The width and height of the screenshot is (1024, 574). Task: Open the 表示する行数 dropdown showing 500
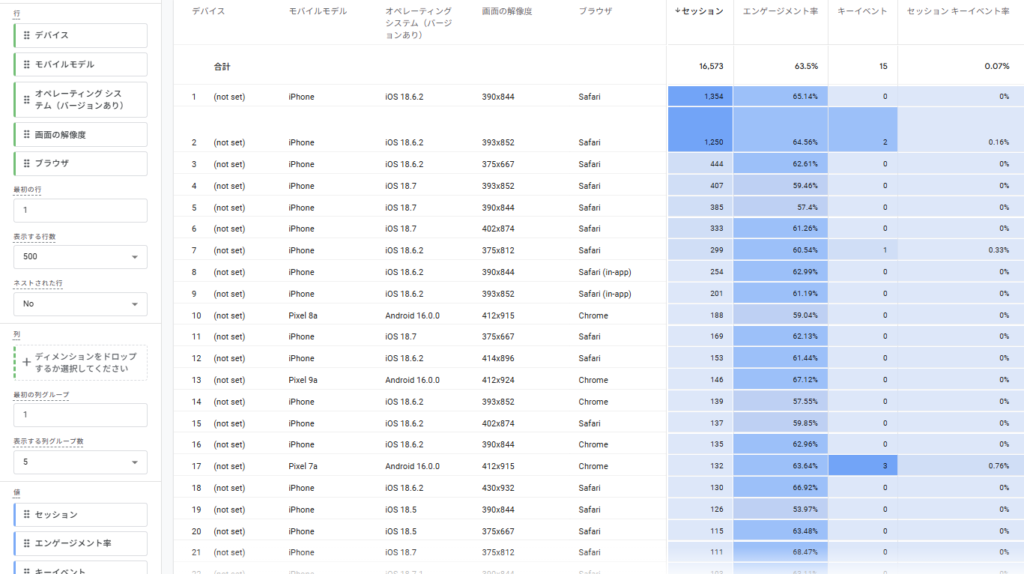[80, 257]
